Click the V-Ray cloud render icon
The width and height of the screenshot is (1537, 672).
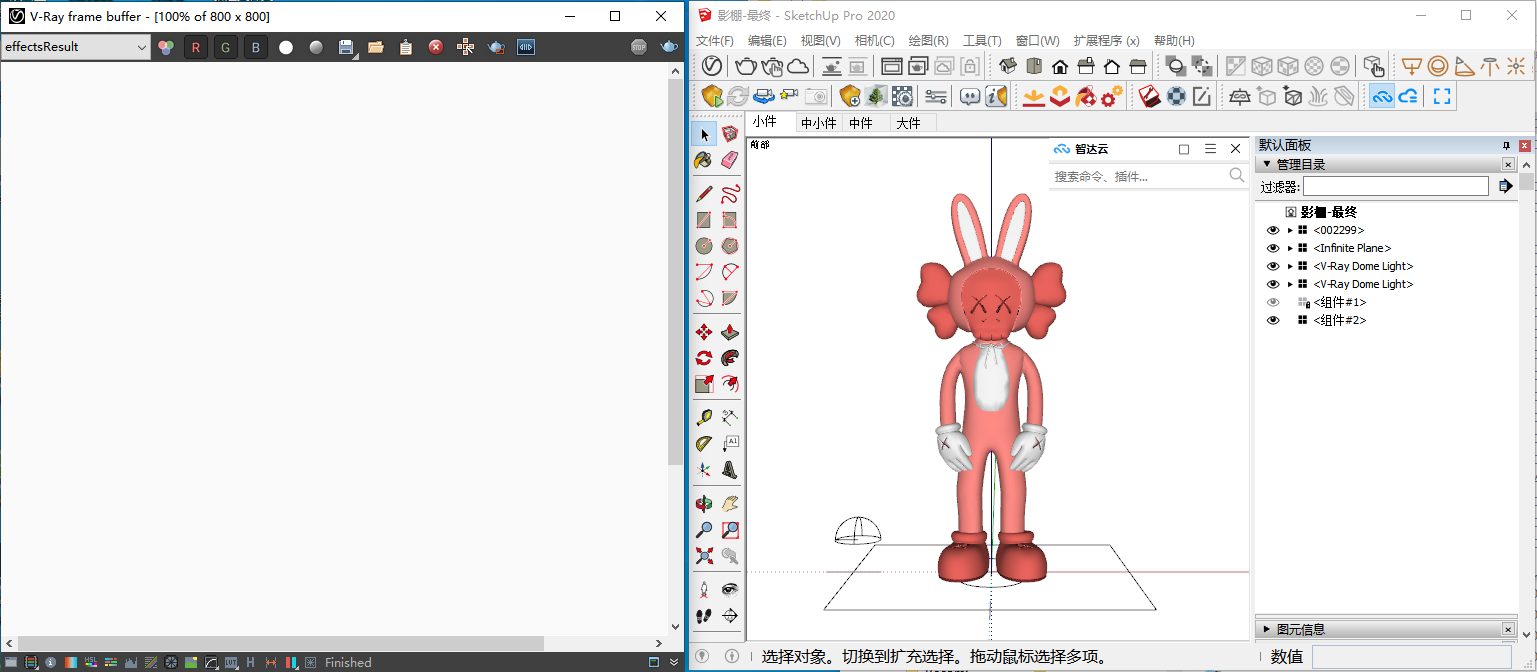coord(798,66)
